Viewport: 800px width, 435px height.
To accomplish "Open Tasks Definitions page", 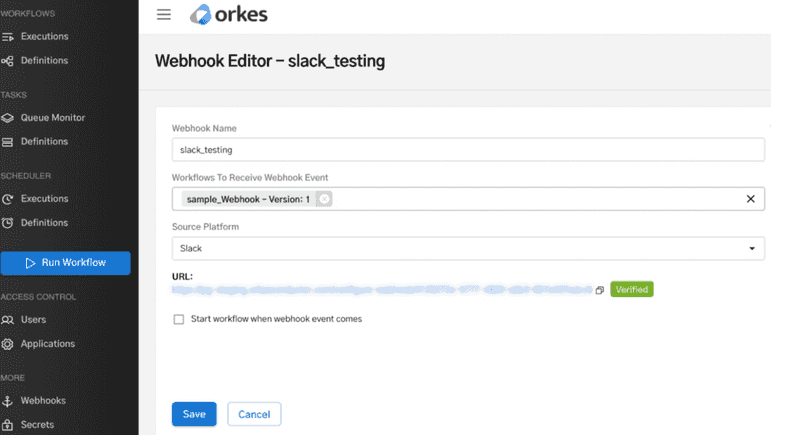I will click(x=44, y=142).
